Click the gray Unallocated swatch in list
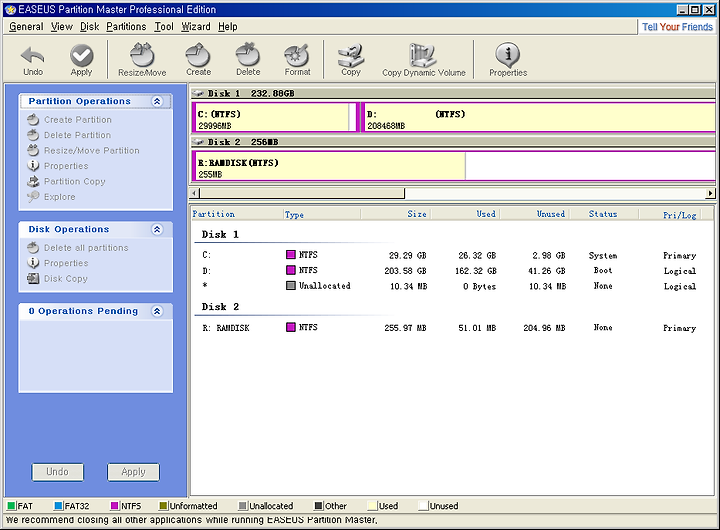This screenshot has height=530, width=720. click(x=291, y=286)
